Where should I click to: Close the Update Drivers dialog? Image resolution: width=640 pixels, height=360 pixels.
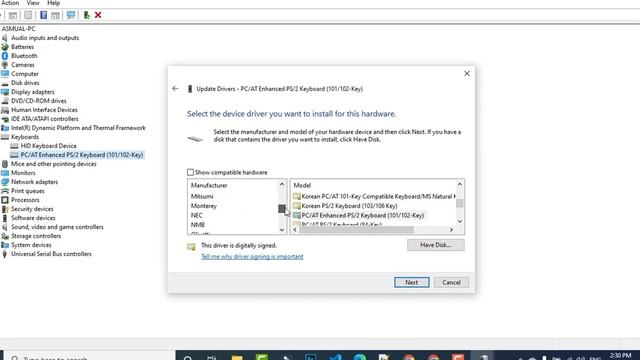[x=467, y=73]
